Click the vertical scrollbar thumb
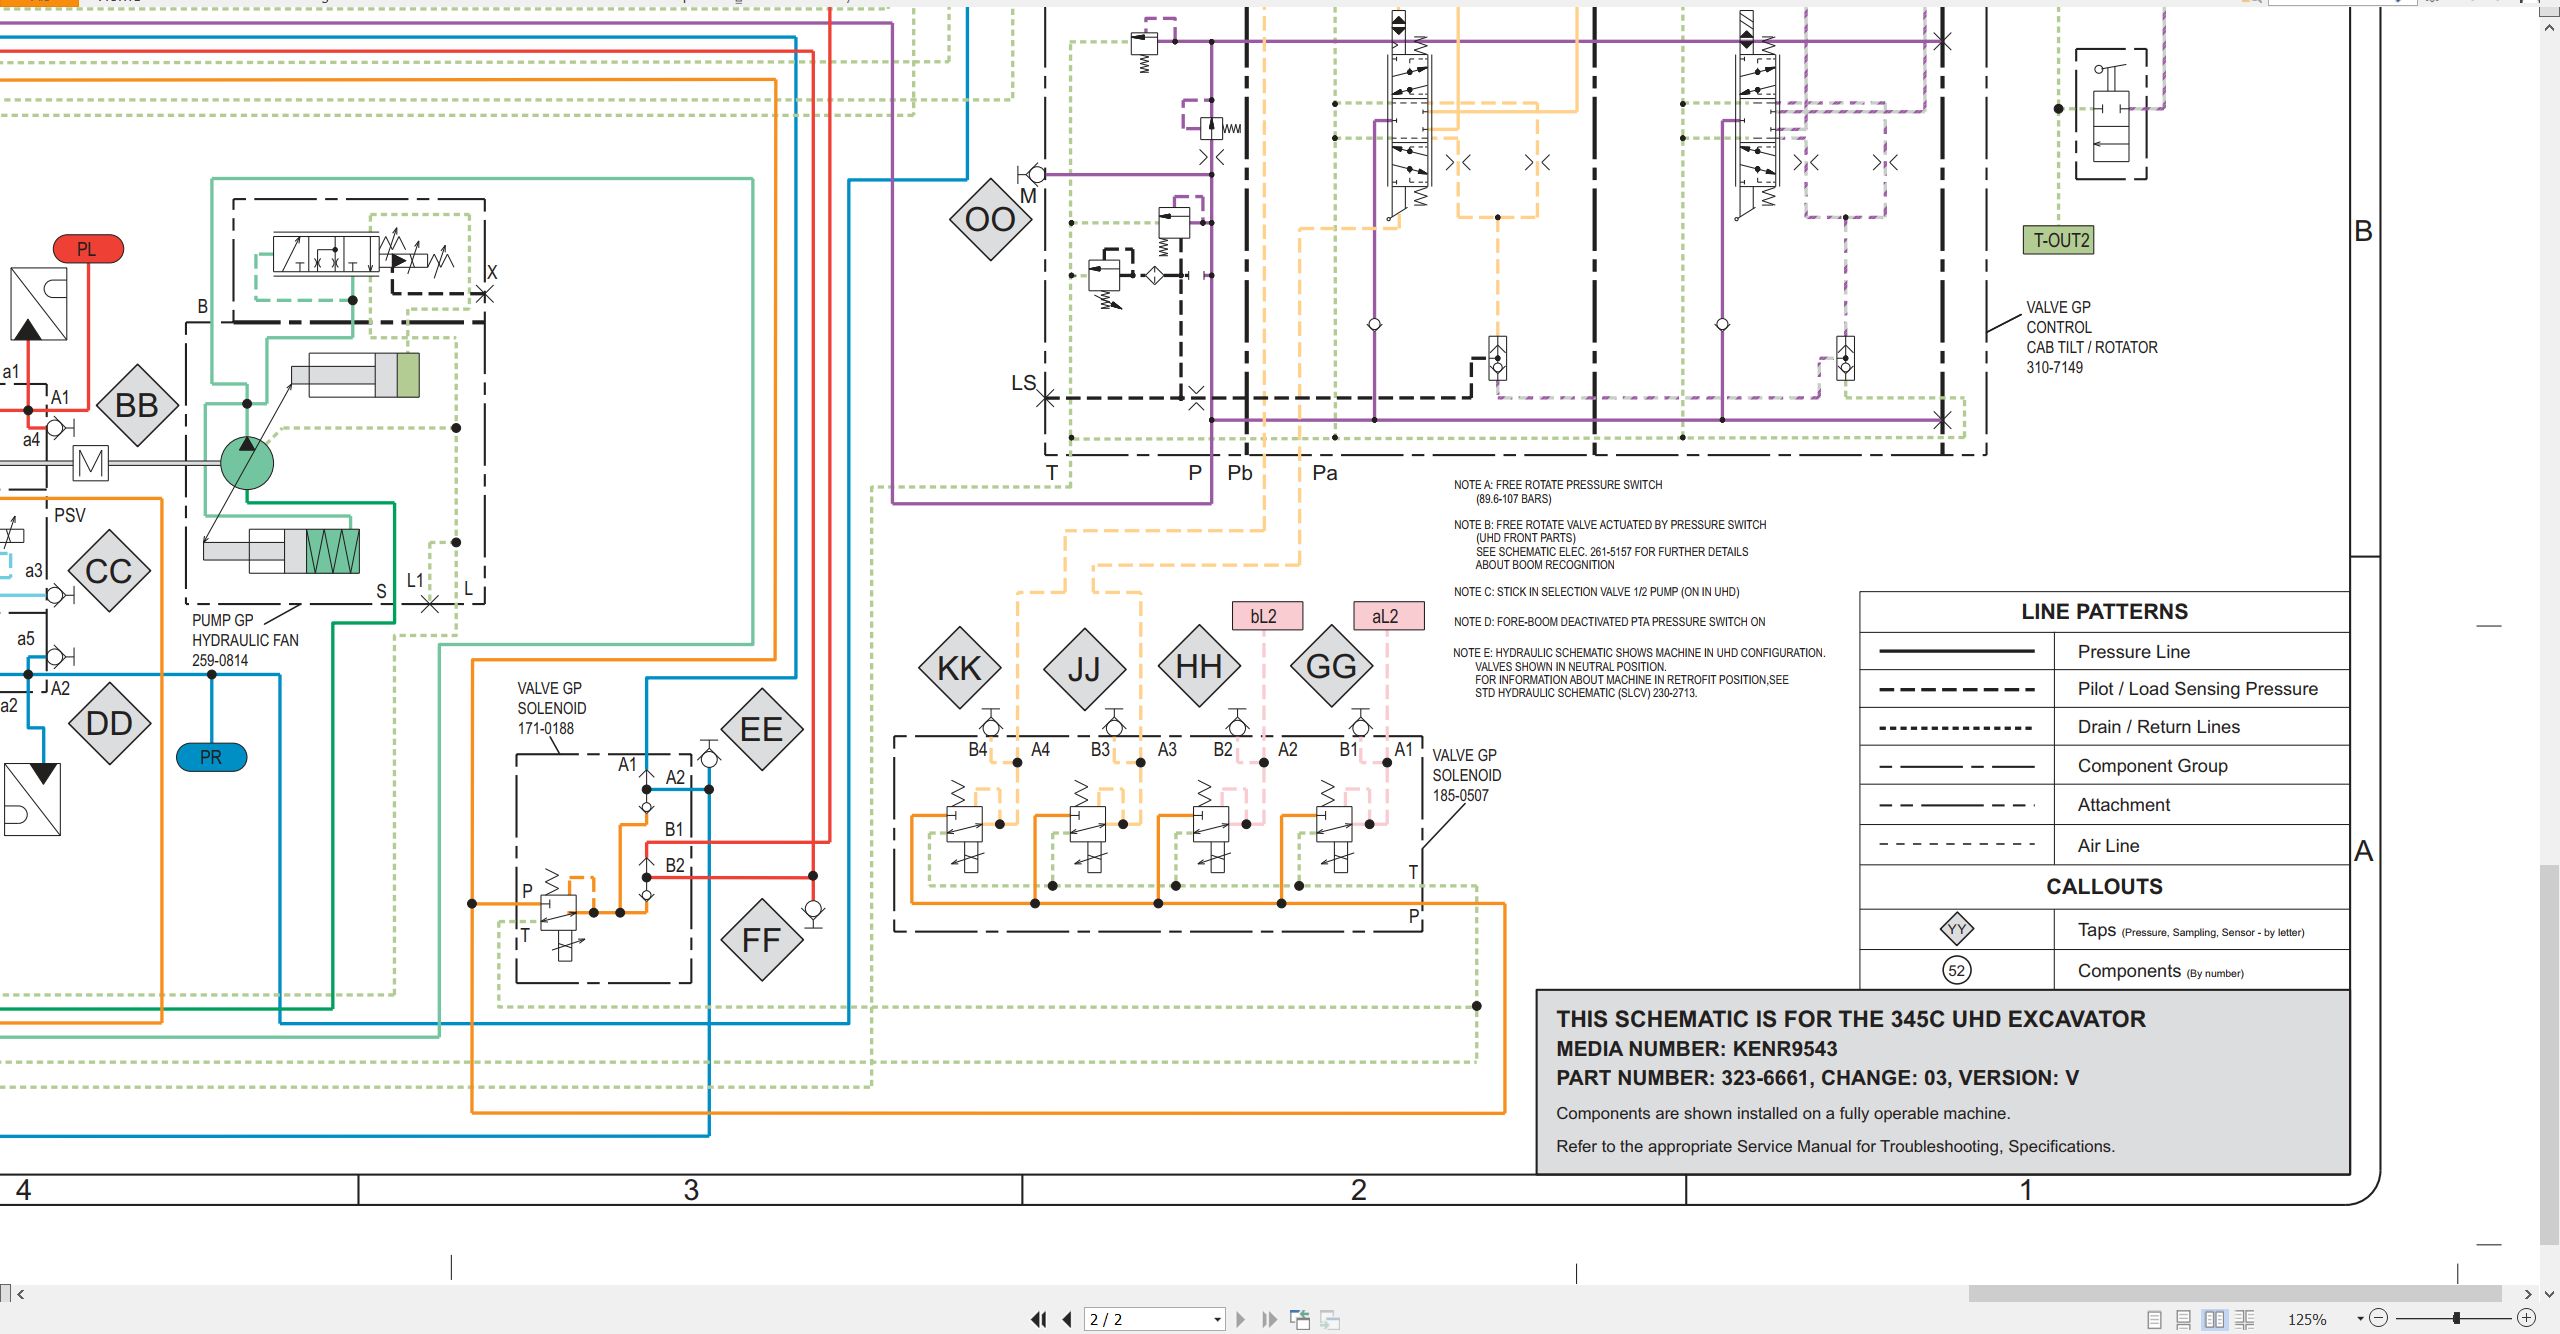The height and width of the screenshot is (1334, 2560). click(x=2549, y=1055)
